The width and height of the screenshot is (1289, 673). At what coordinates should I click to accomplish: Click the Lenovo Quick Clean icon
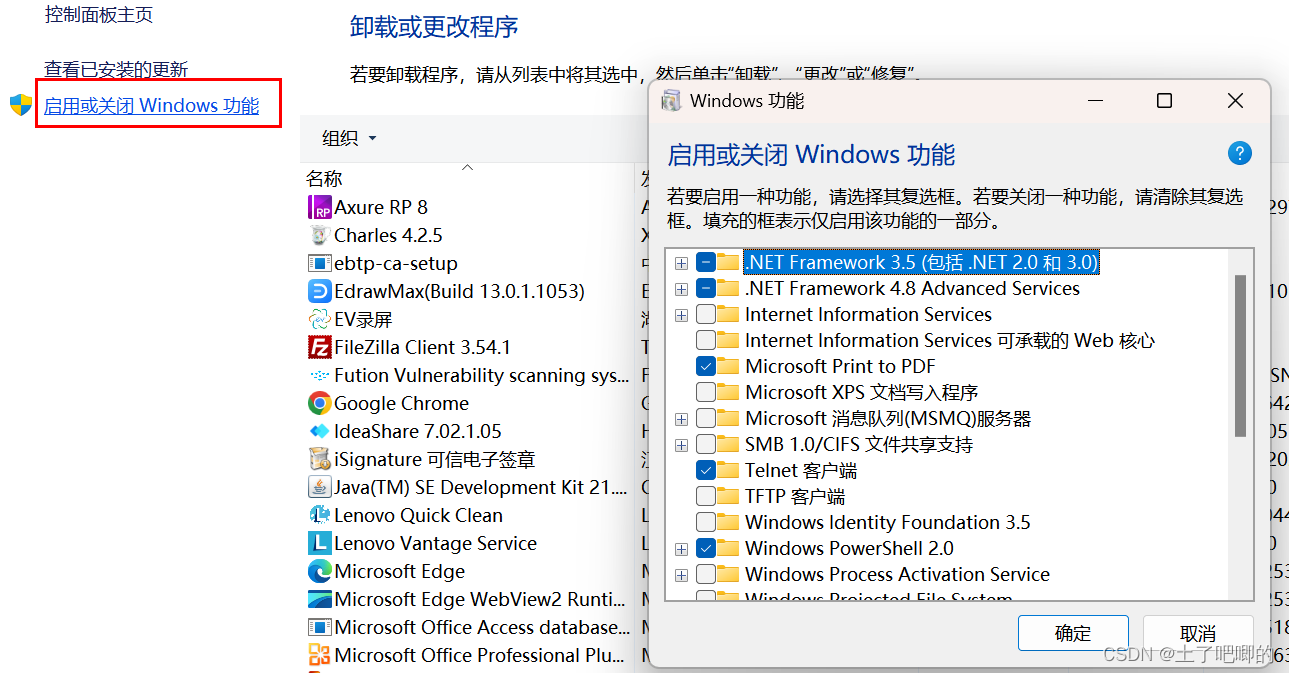tap(320, 515)
